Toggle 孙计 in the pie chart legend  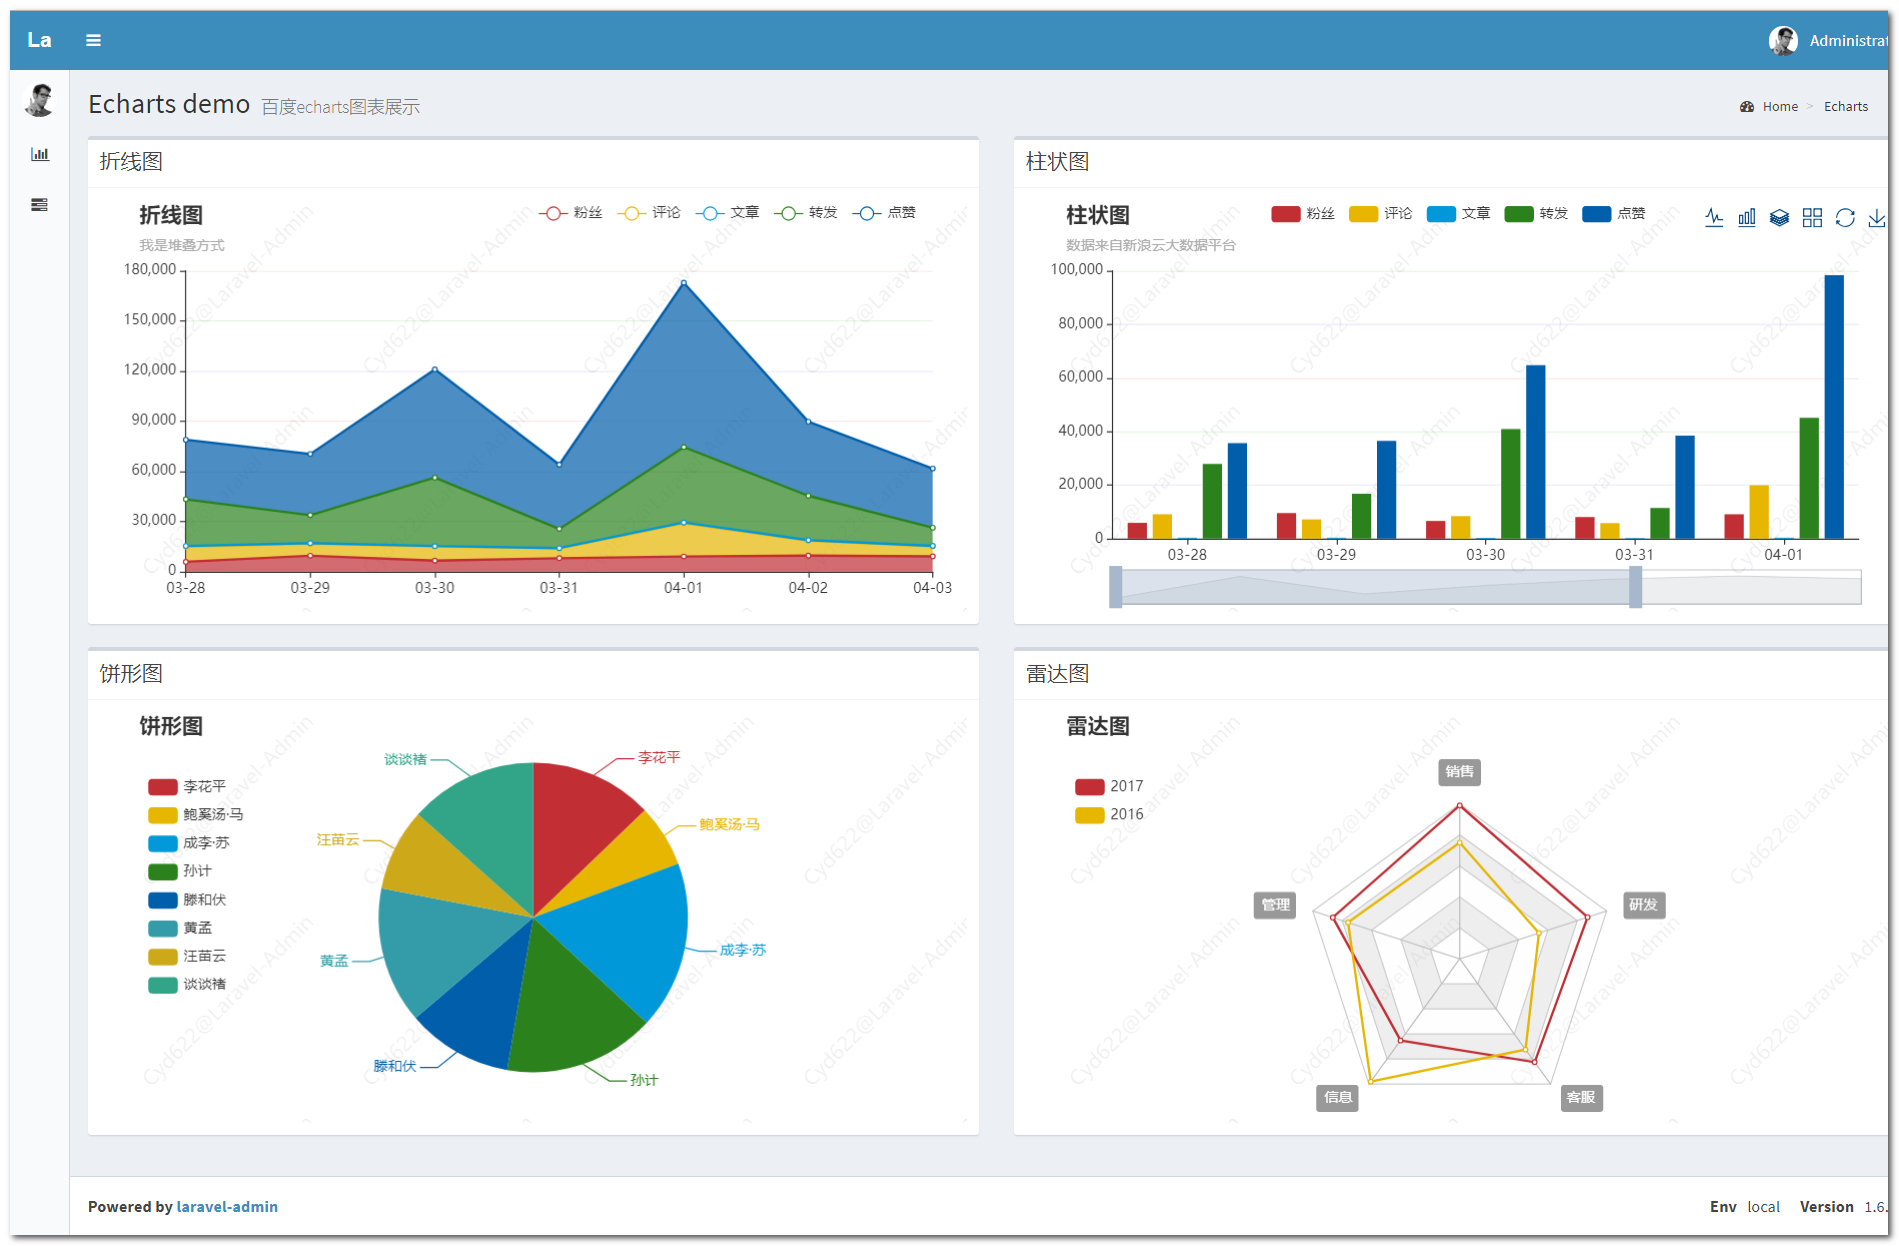coord(180,871)
